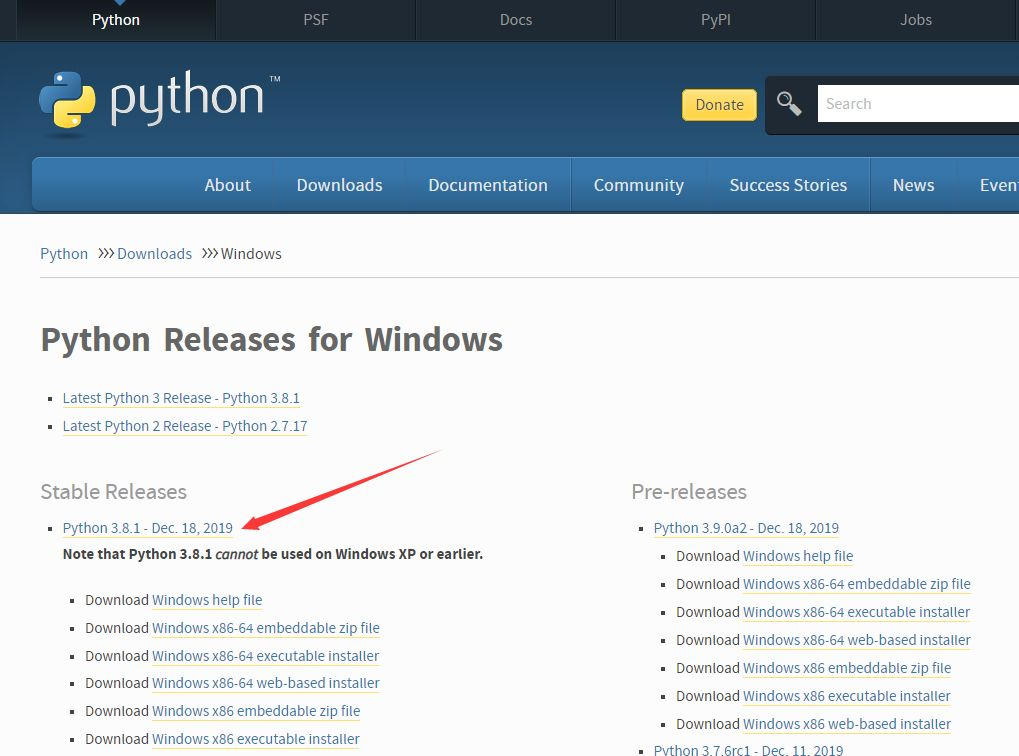This screenshot has height=756, width=1019.
Task: Download stable Windows x86-64 web-based installer
Action: click(x=266, y=683)
